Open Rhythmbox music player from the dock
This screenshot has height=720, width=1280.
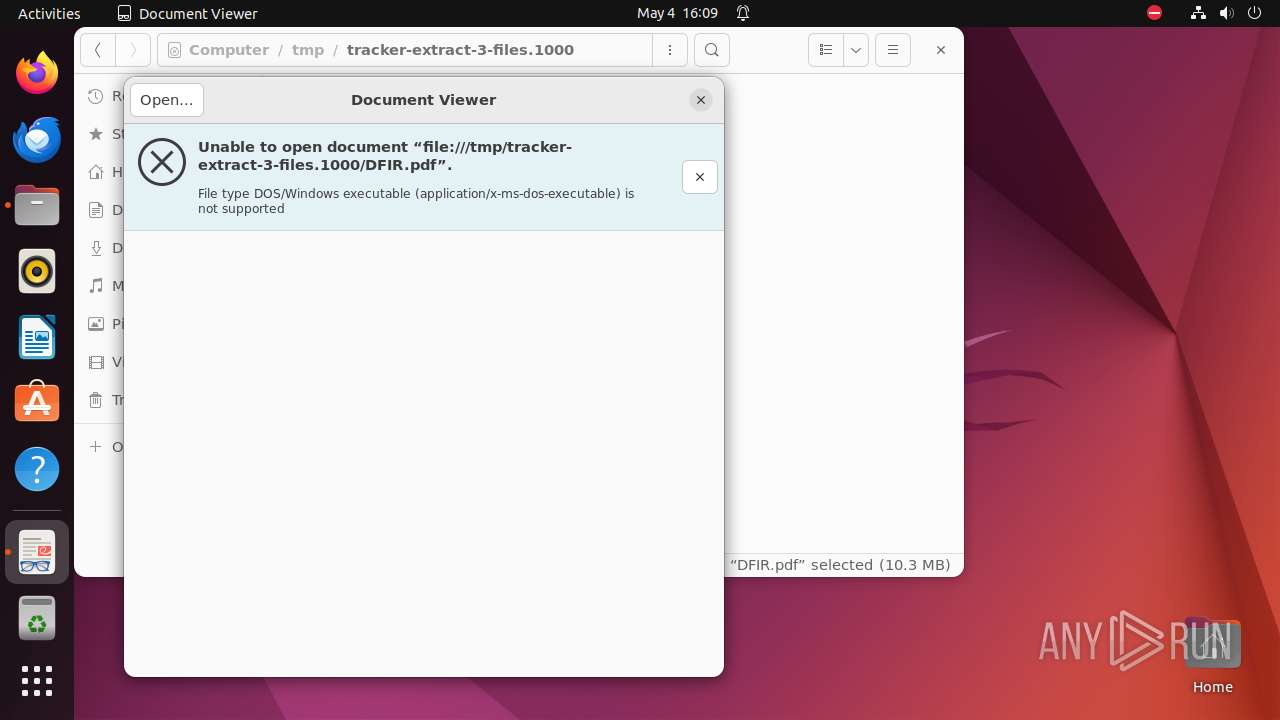(x=37, y=271)
